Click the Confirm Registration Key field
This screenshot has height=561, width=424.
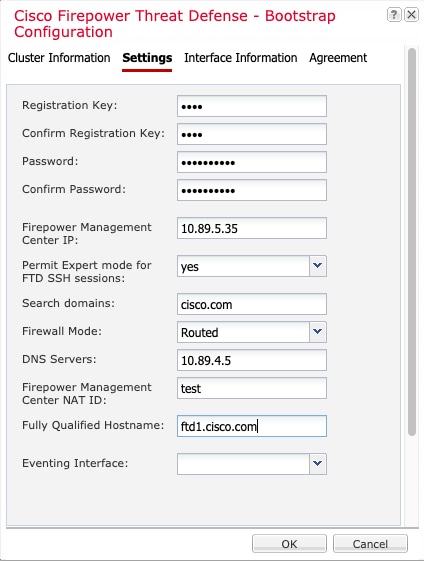[x=252, y=134]
